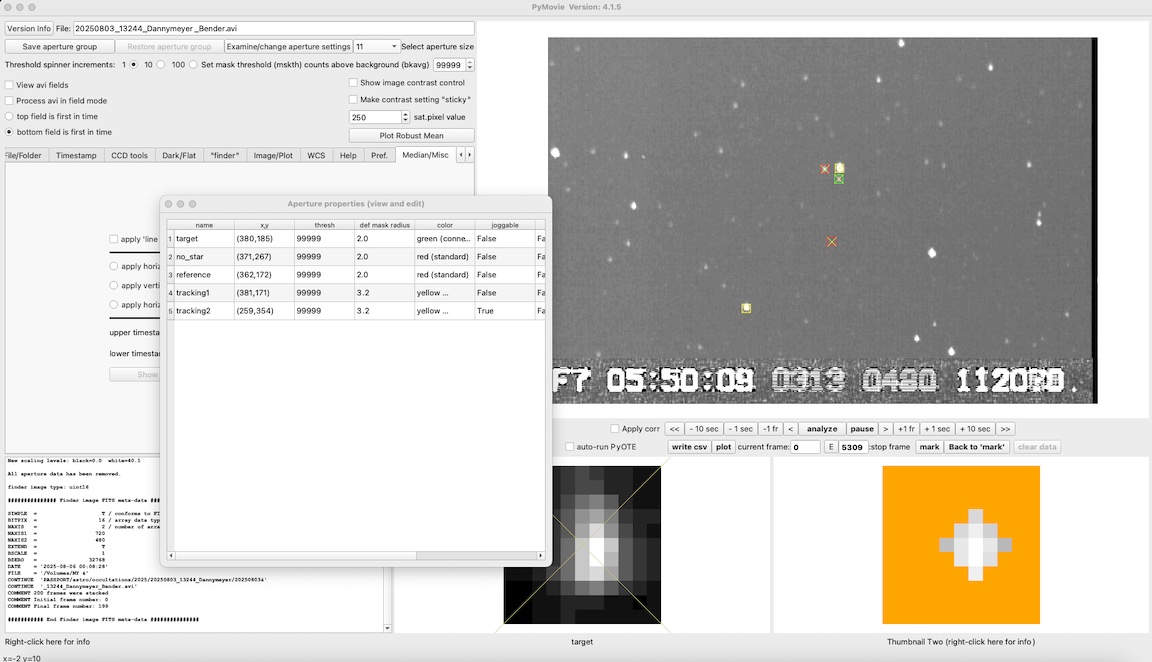The height and width of the screenshot is (662, 1152).
Task: Skip to last frame with >> button
Action: tap(1005, 429)
